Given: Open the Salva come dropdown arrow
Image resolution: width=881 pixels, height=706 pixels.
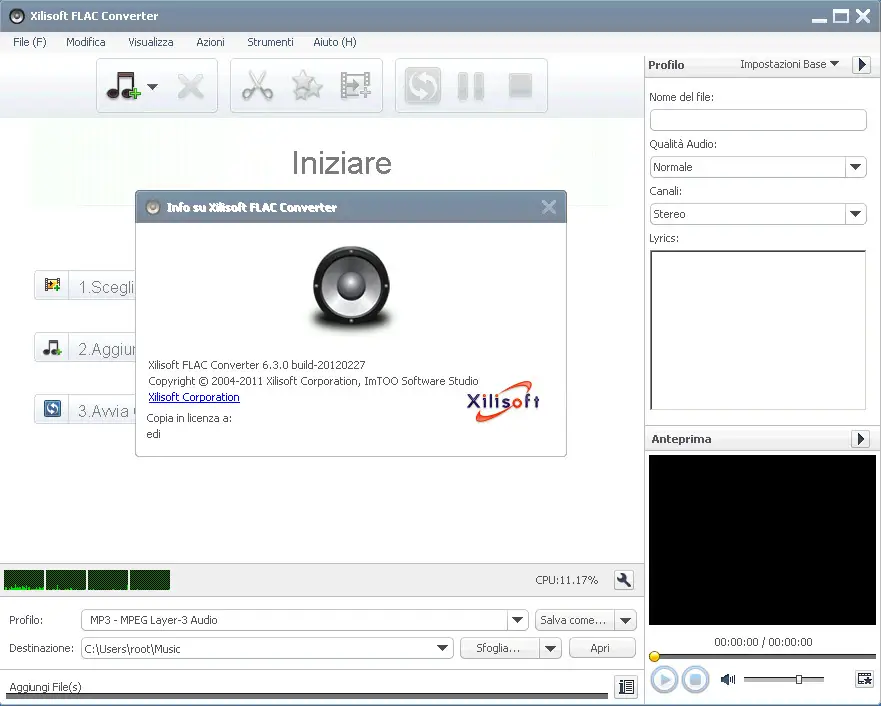Looking at the screenshot, I should (x=625, y=621).
